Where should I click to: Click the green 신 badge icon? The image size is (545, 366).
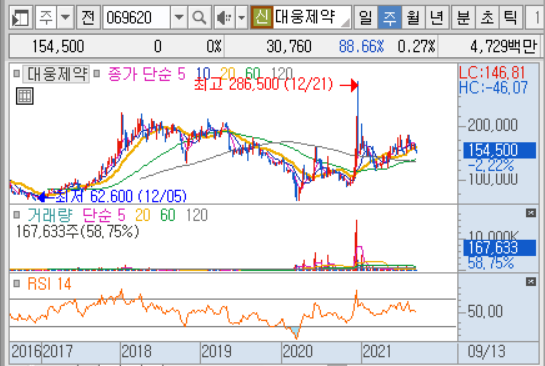coord(261,17)
